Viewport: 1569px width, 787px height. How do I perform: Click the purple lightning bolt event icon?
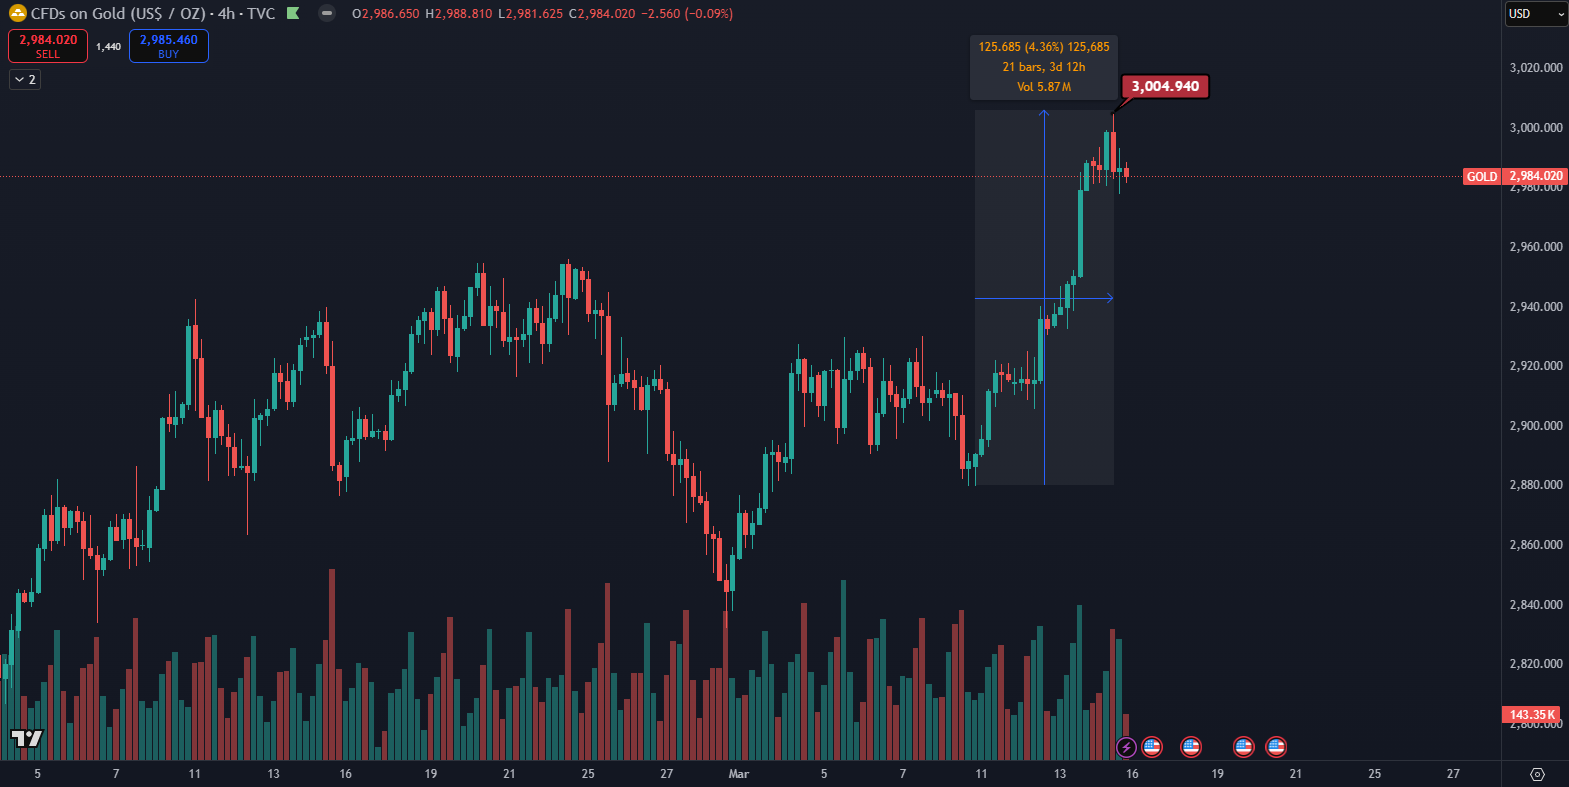pos(1126,747)
